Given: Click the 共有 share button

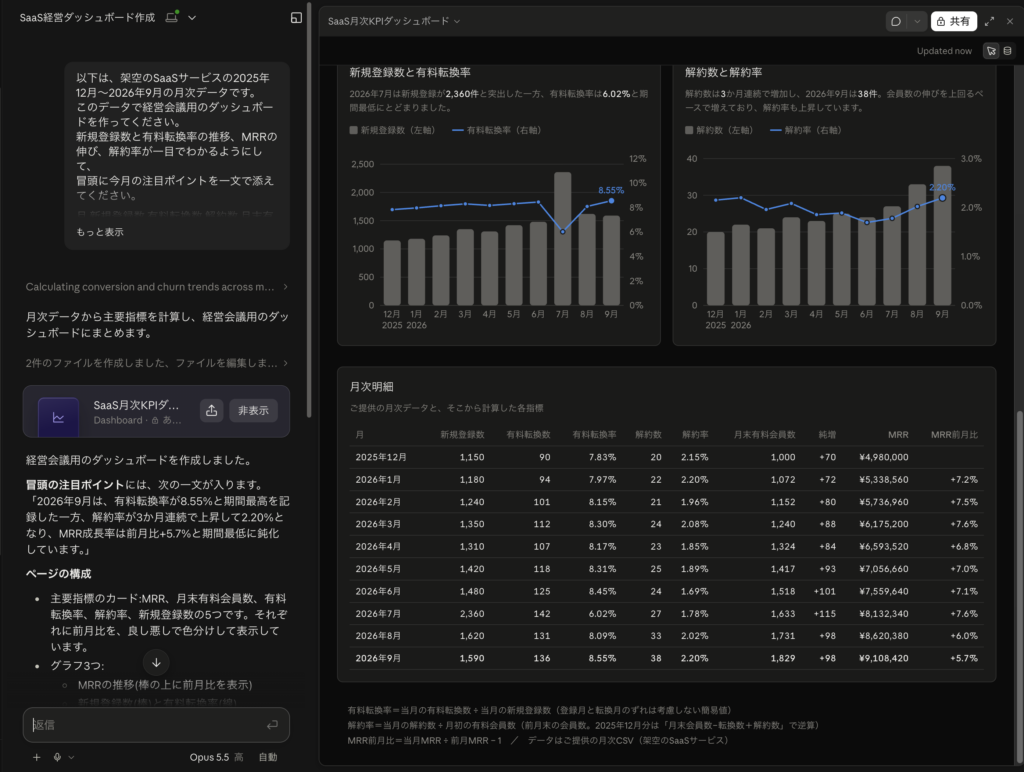Looking at the screenshot, I should point(953,22).
